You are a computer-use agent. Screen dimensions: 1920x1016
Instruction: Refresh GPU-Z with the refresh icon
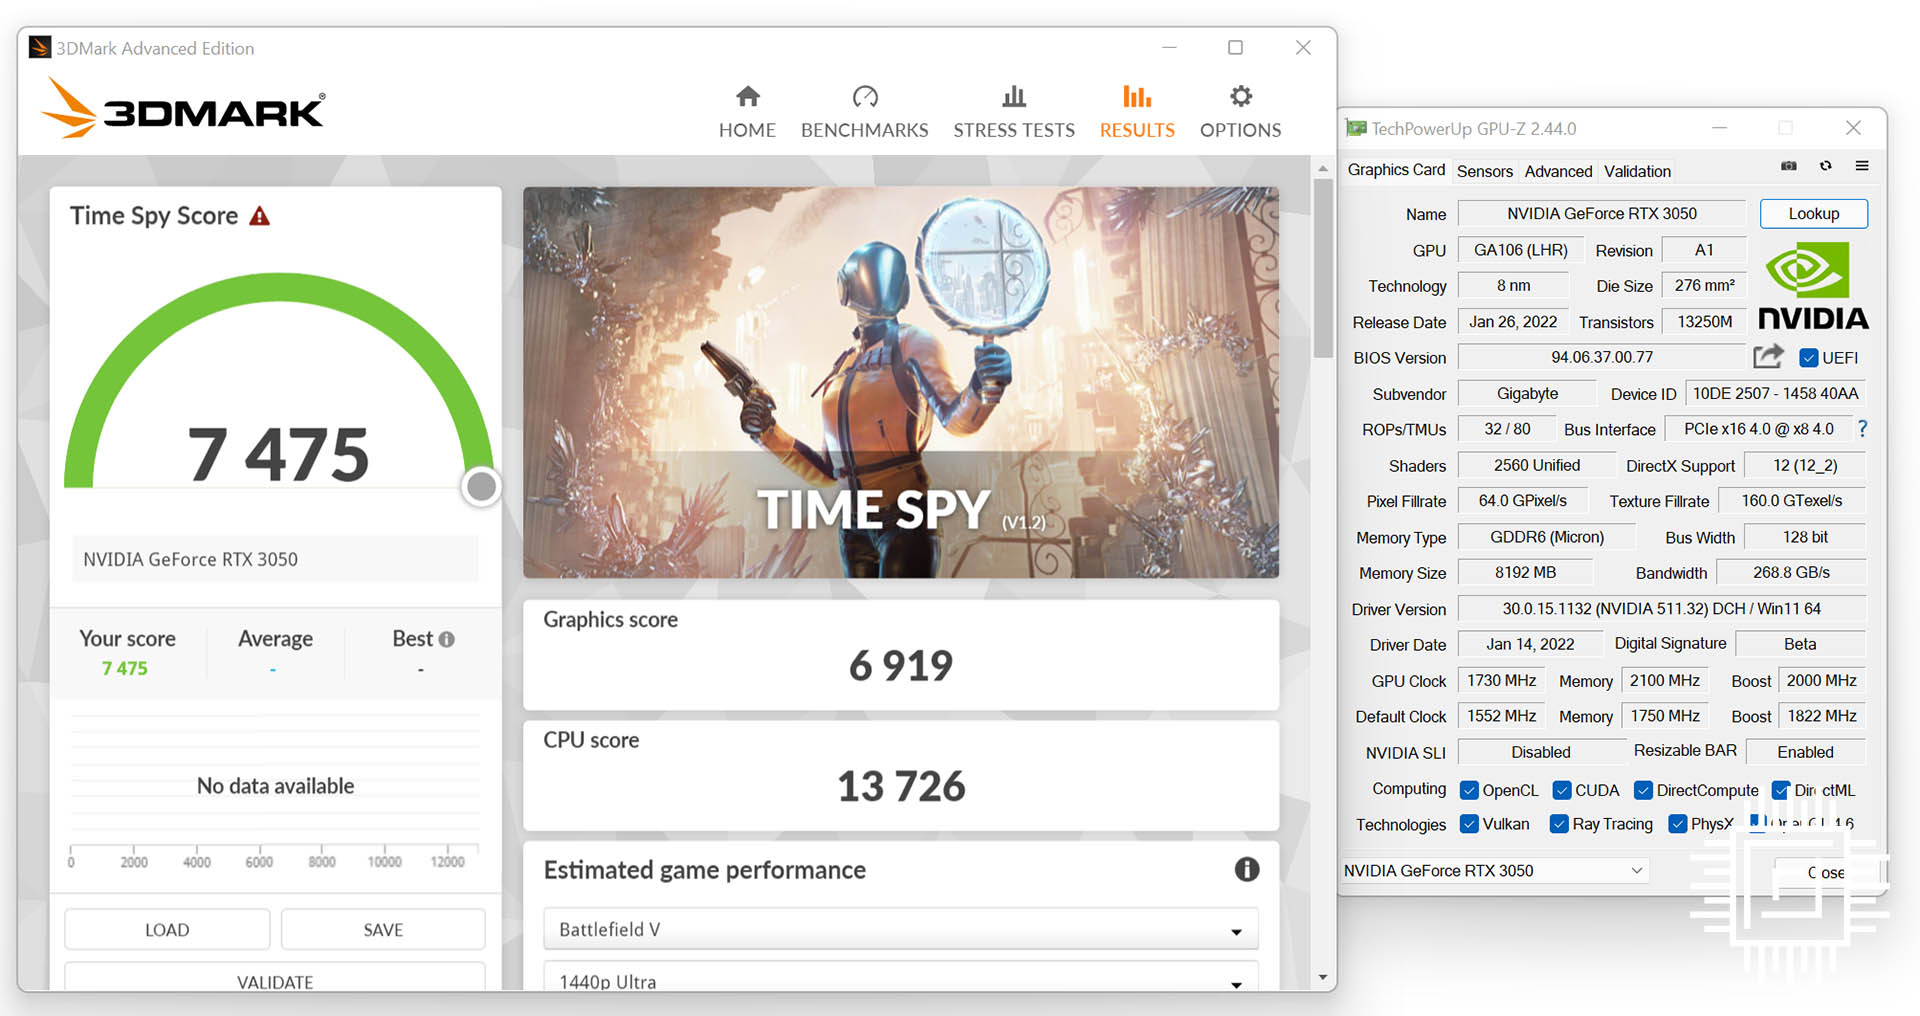1826,166
